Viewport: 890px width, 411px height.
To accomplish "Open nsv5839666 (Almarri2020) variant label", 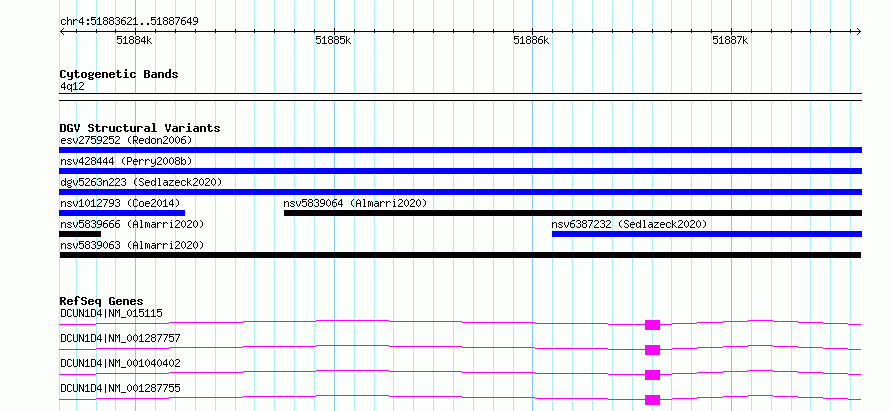I will [x=132, y=224].
